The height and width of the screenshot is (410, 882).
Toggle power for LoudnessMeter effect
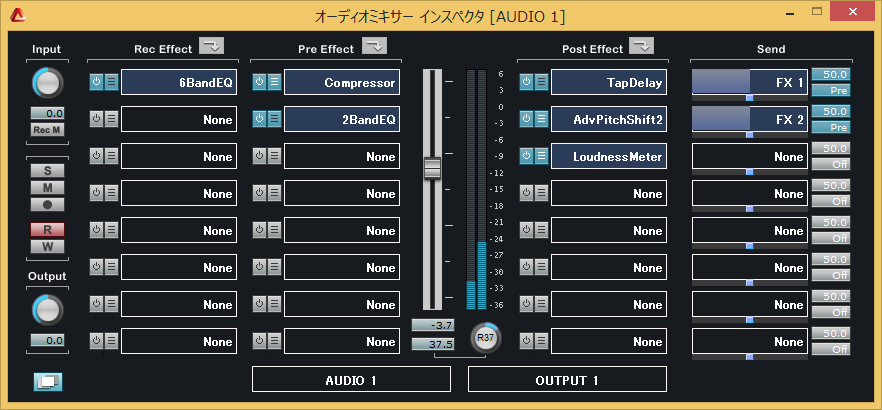[526, 156]
